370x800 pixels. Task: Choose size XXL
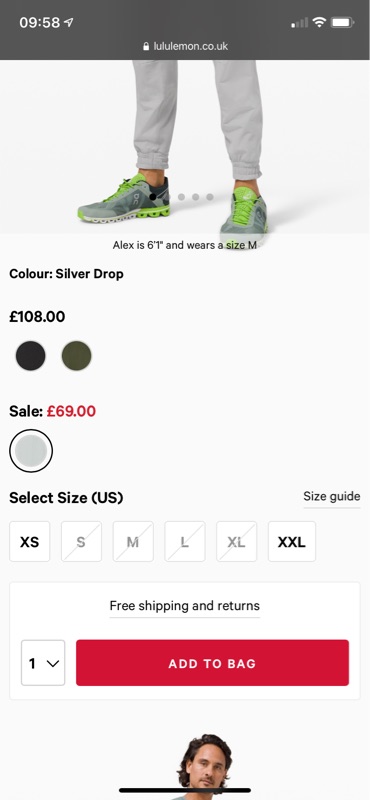tap(292, 541)
